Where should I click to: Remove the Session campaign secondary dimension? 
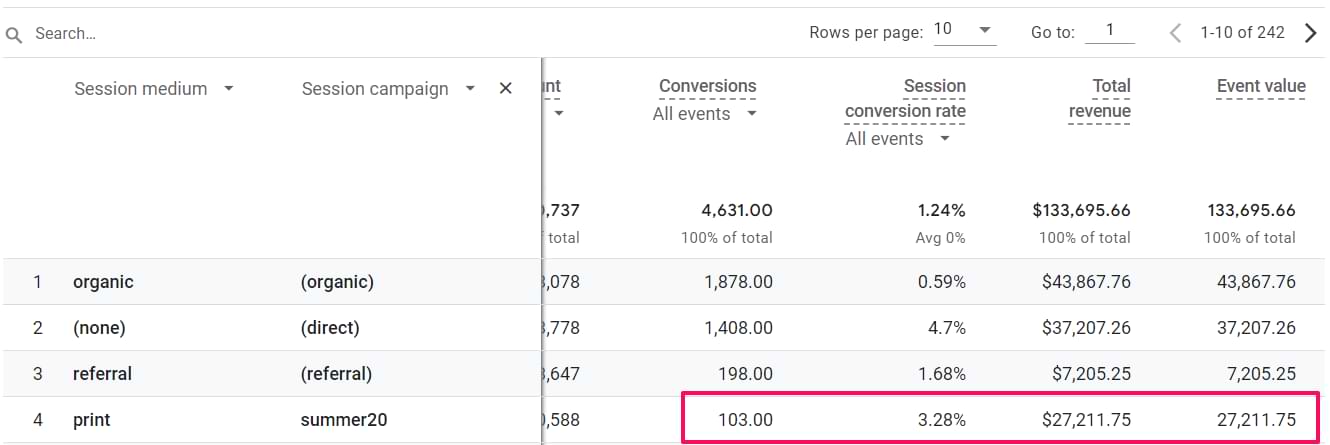505,89
